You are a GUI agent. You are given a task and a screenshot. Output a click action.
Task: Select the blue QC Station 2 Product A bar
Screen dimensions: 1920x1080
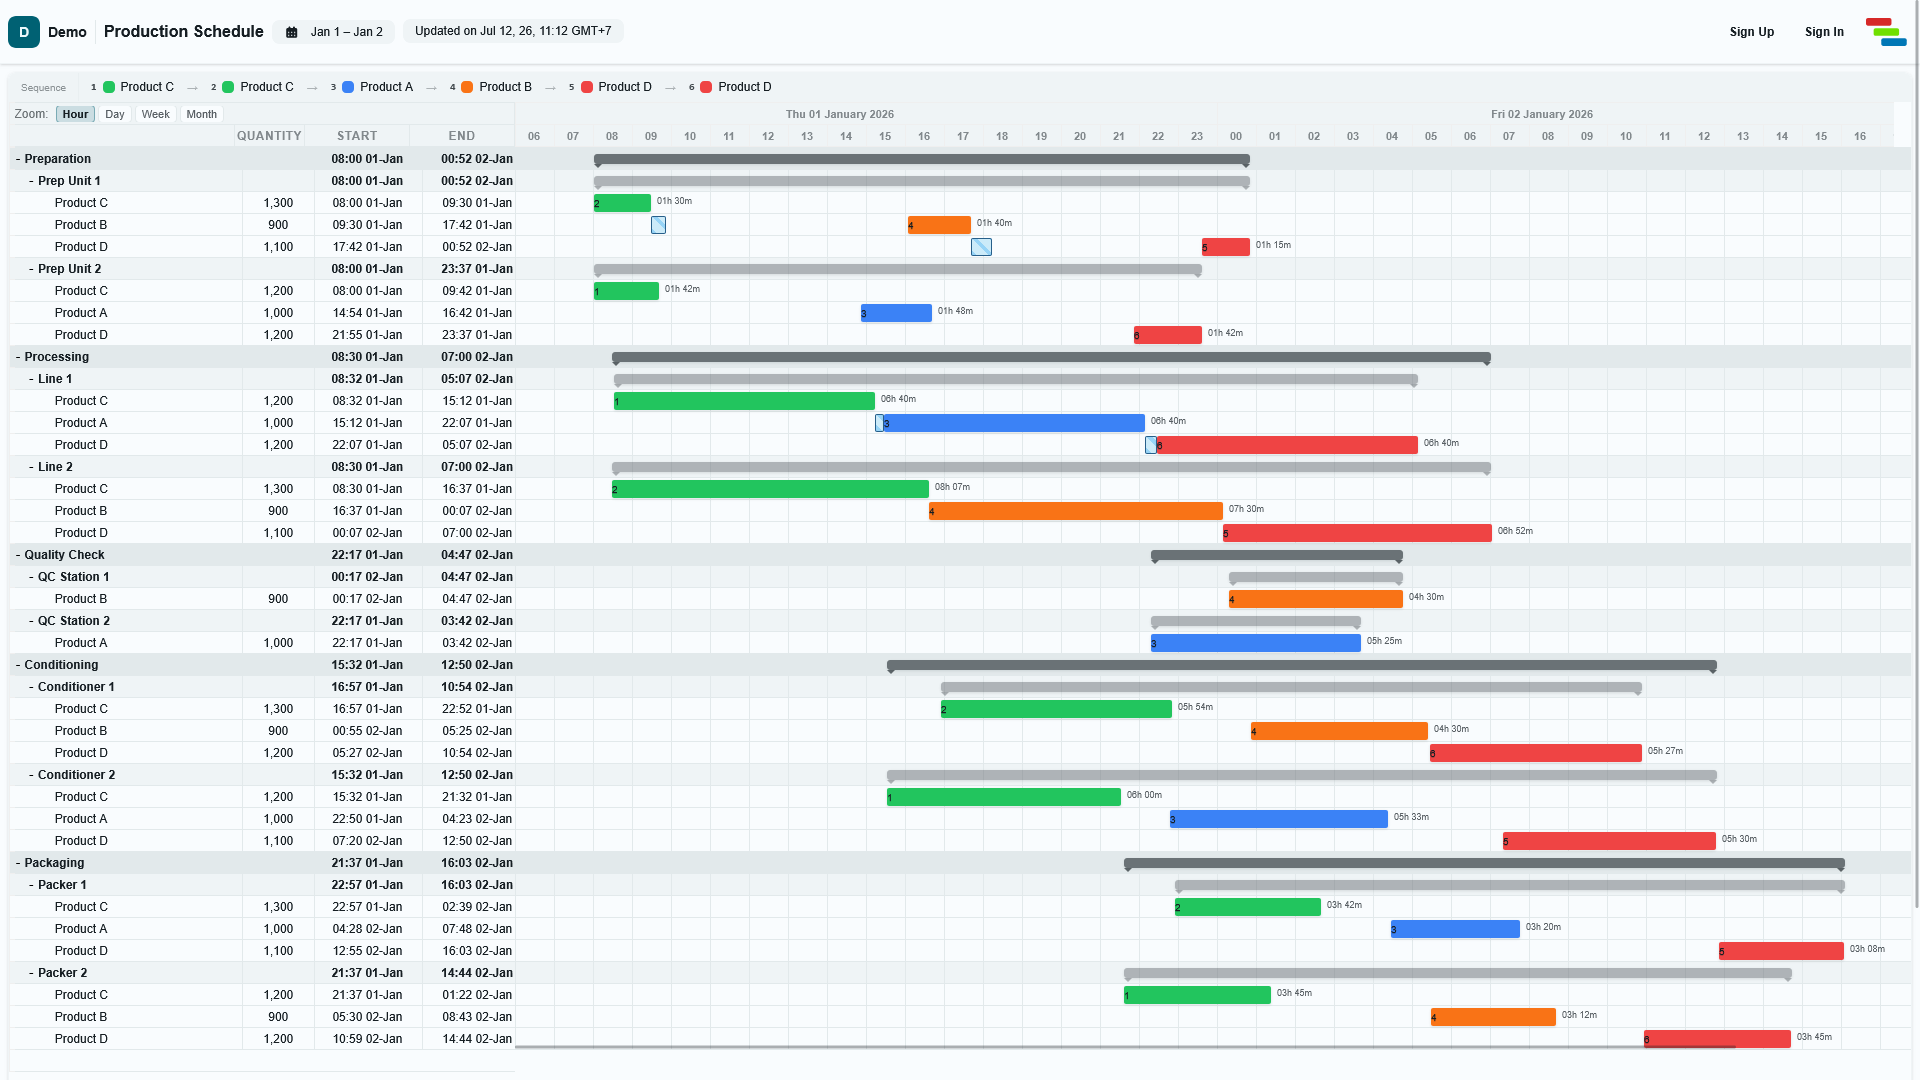click(1256, 643)
